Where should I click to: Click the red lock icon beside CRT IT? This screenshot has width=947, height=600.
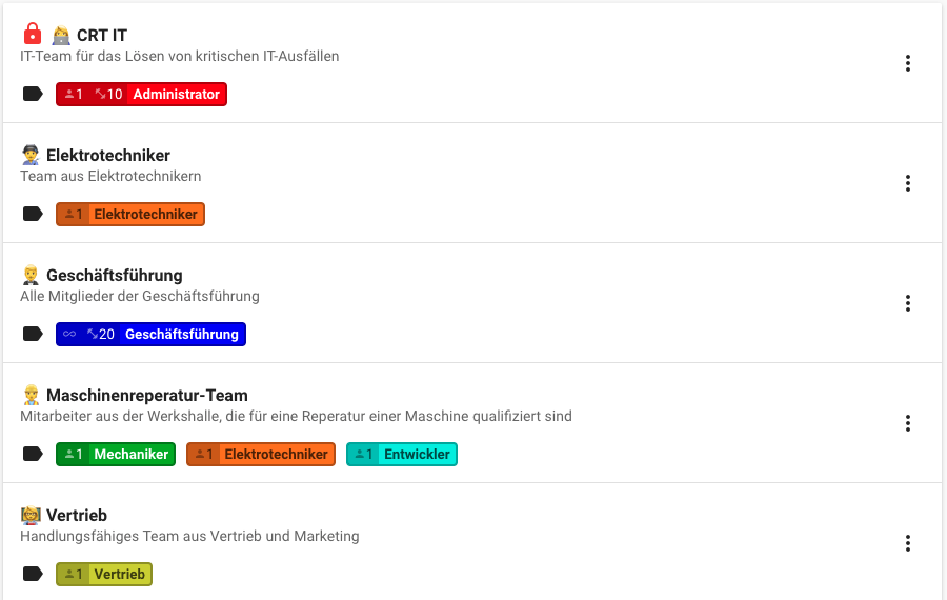(31, 33)
